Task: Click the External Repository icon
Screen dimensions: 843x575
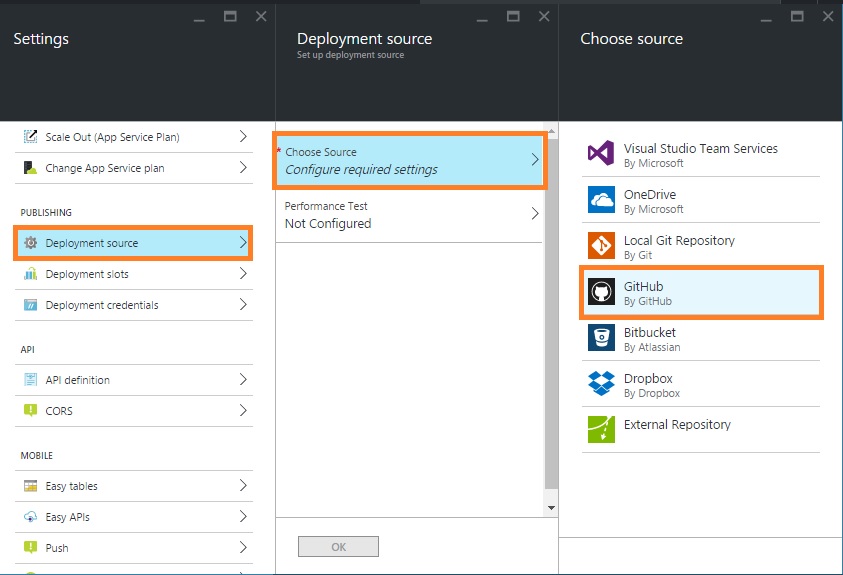Action: pyautogui.click(x=601, y=429)
